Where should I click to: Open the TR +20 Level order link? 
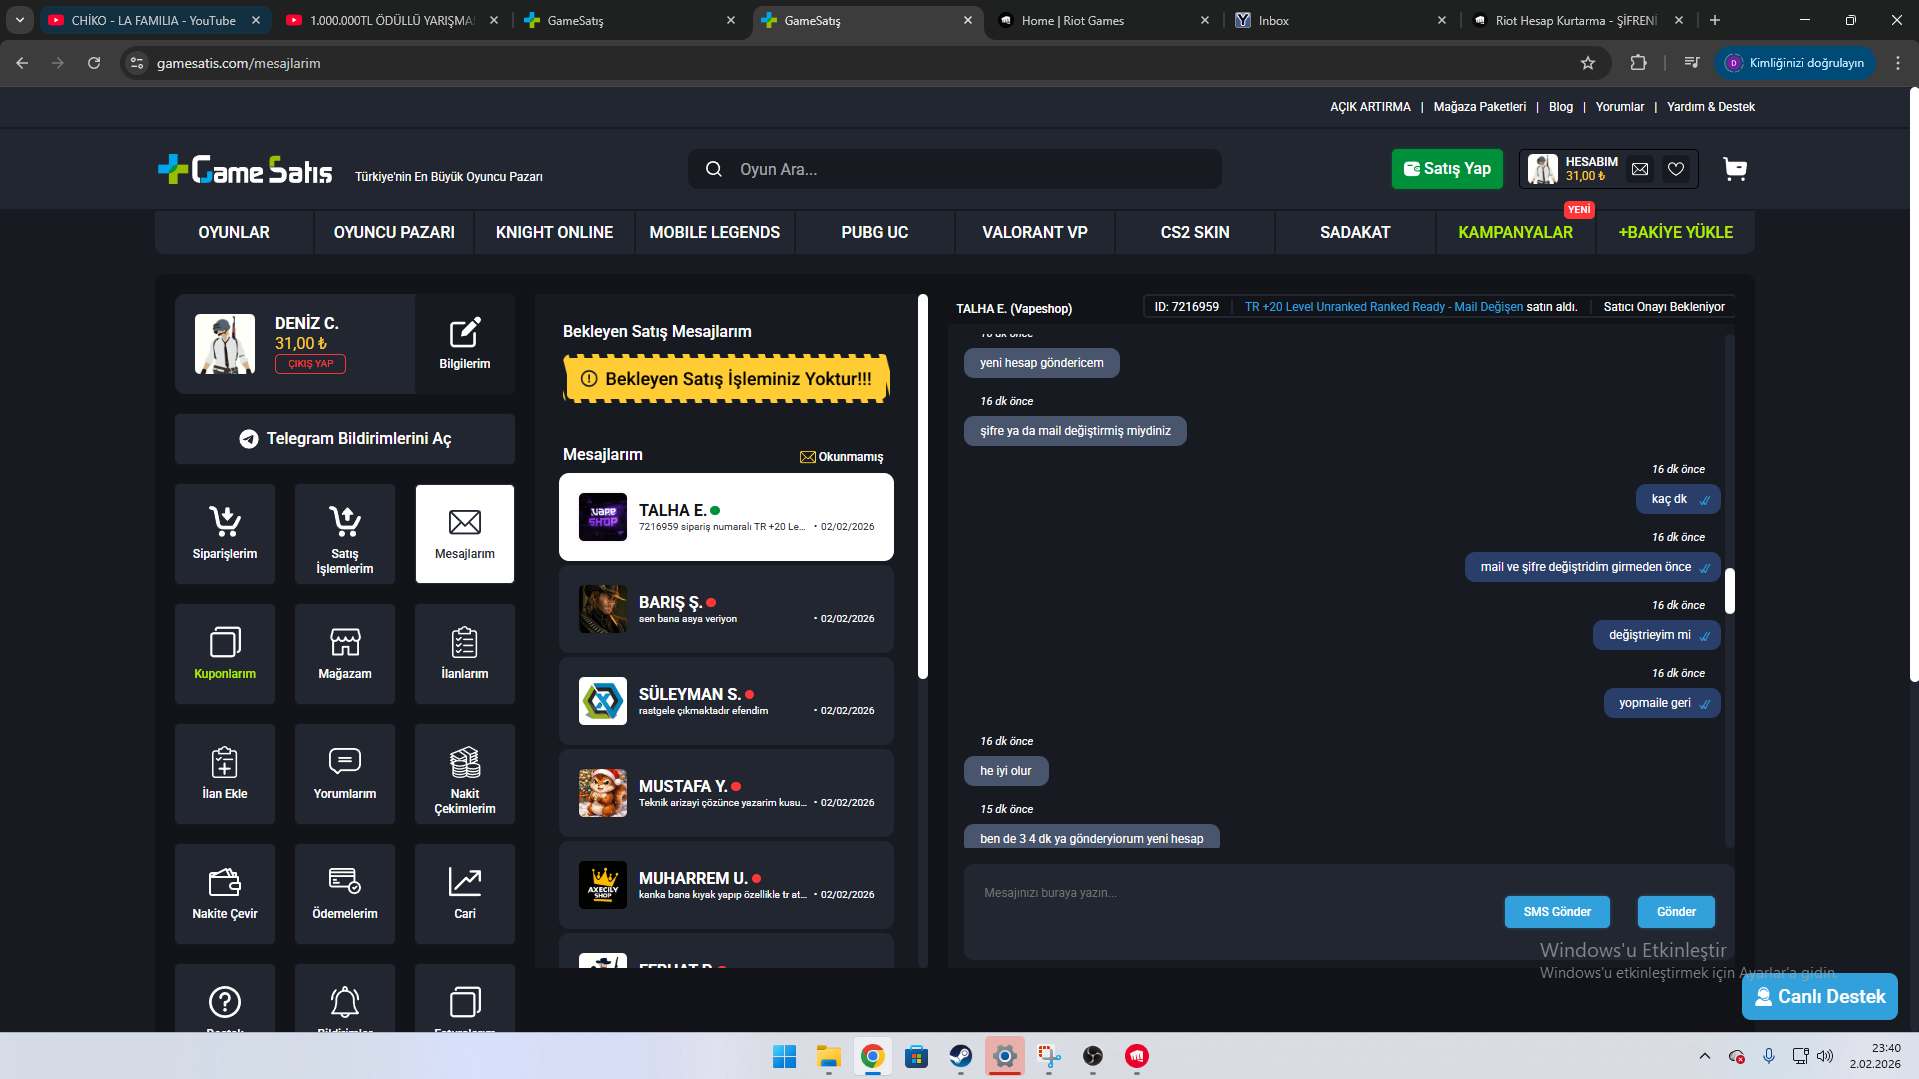1384,307
